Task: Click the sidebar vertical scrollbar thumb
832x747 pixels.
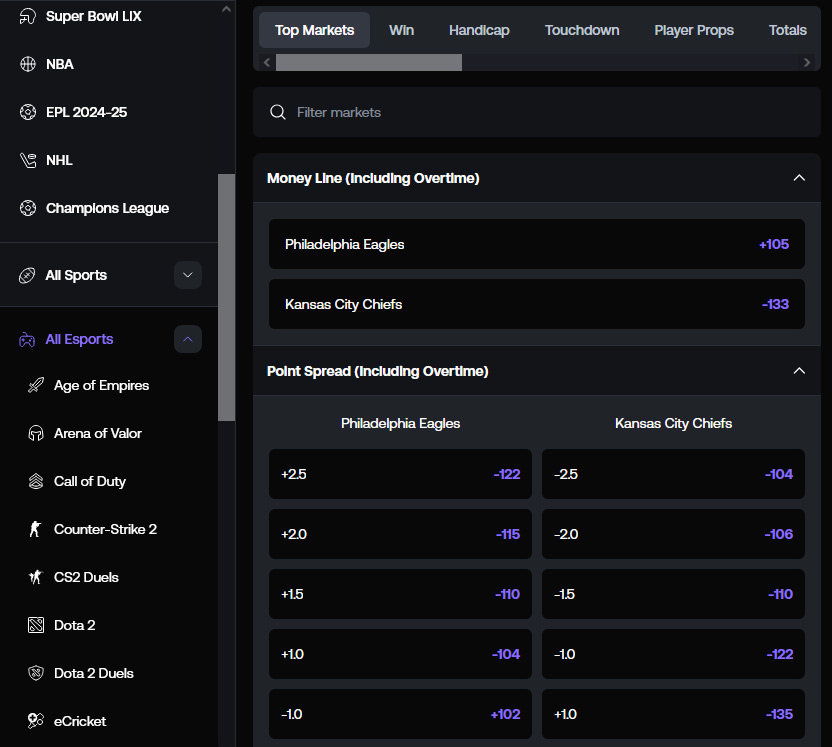Action: 227,297
